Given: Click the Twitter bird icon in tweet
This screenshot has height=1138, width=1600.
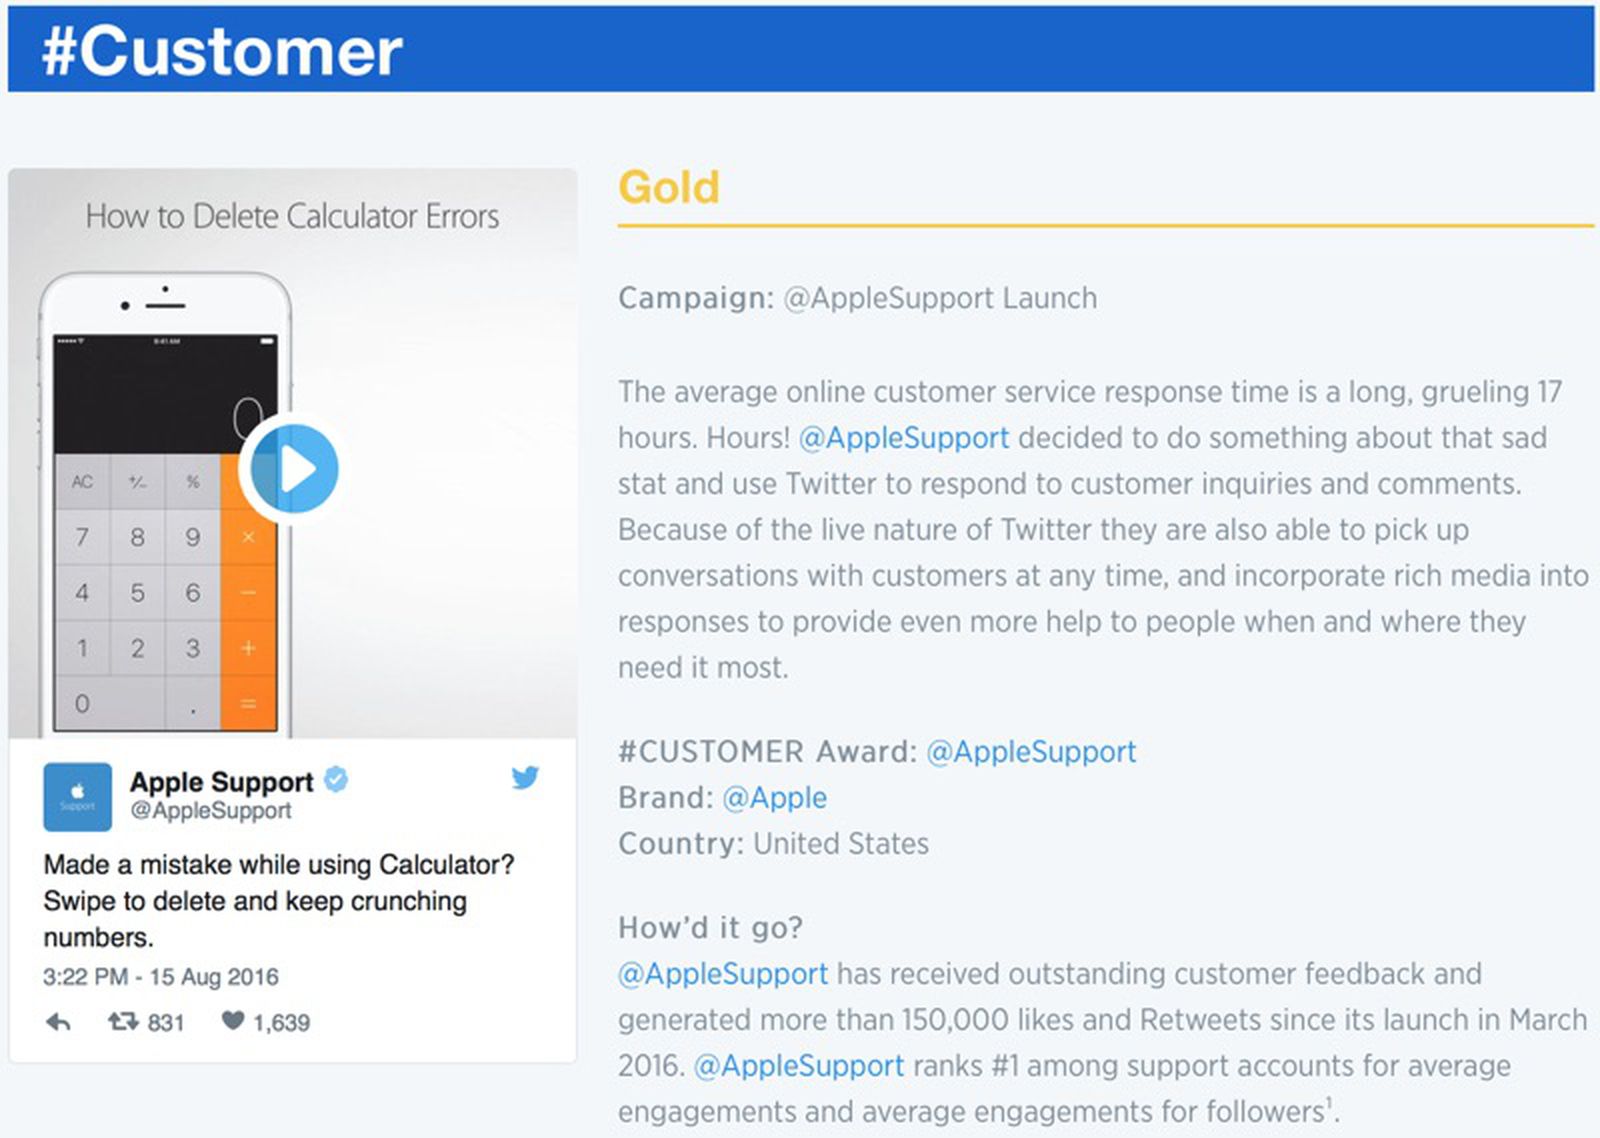Looking at the screenshot, I should (x=525, y=777).
